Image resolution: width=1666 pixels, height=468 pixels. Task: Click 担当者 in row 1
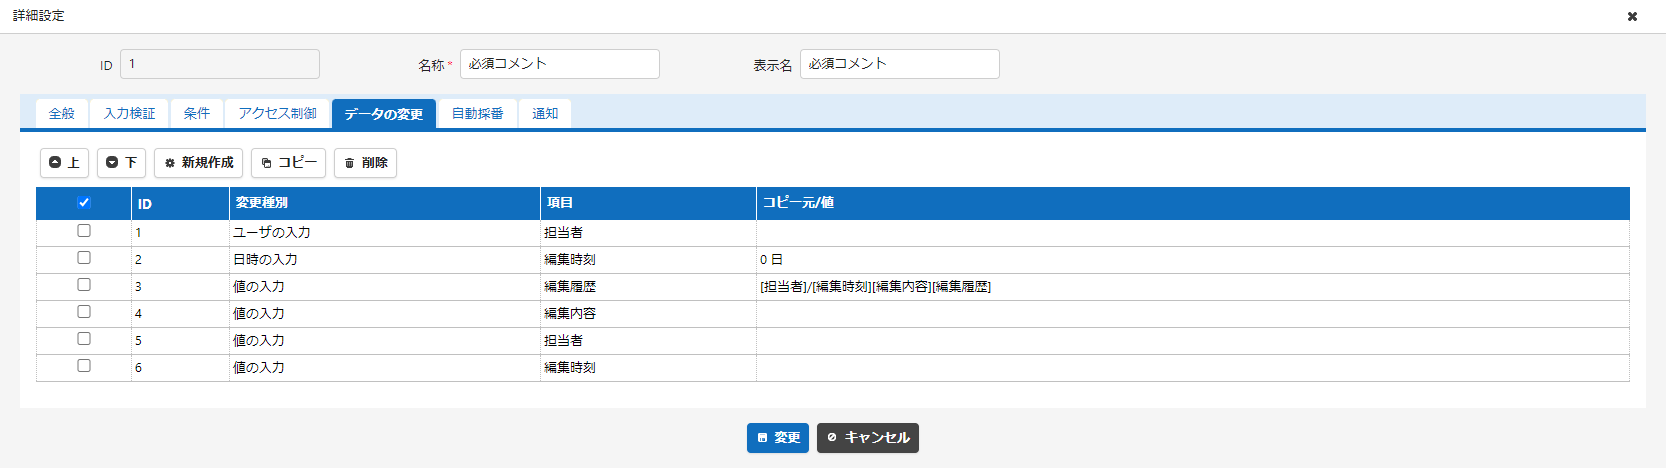(x=563, y=233)
